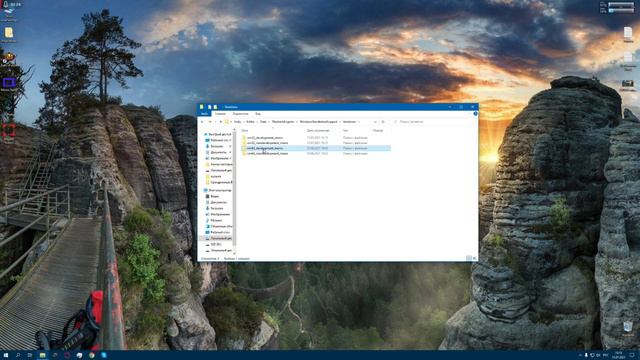The width and height of the screenshot is (640, 360).
Task: Select the win32_development_mono folder
Action: click(315, 138)
